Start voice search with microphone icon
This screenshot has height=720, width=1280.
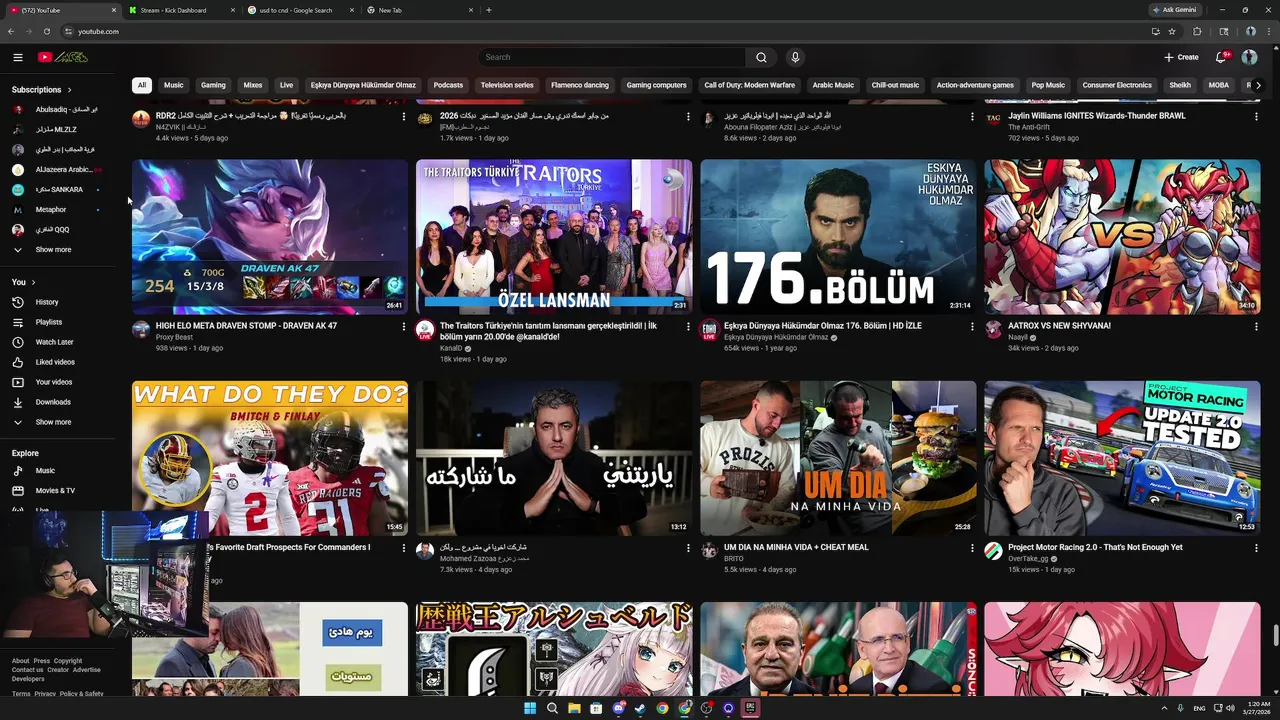tap(795, 57)
